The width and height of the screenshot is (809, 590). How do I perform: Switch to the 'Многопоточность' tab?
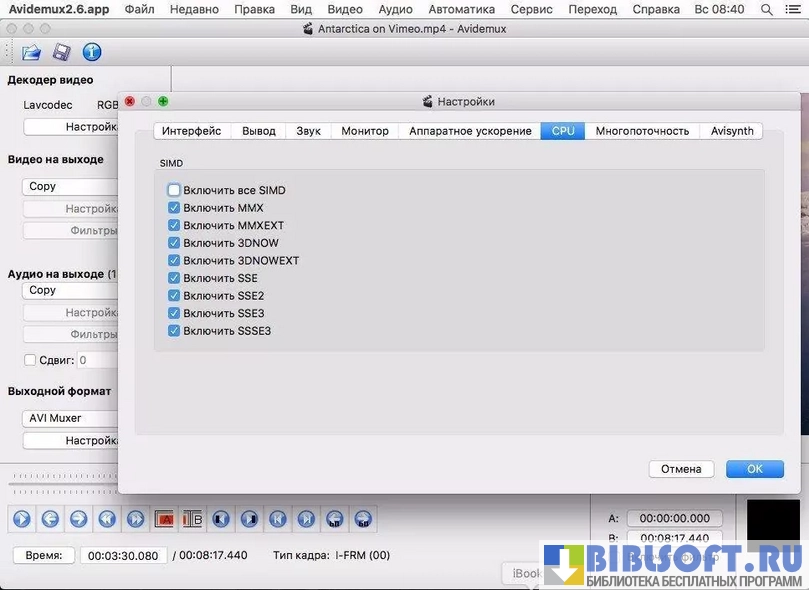click(x=642, y=131)
